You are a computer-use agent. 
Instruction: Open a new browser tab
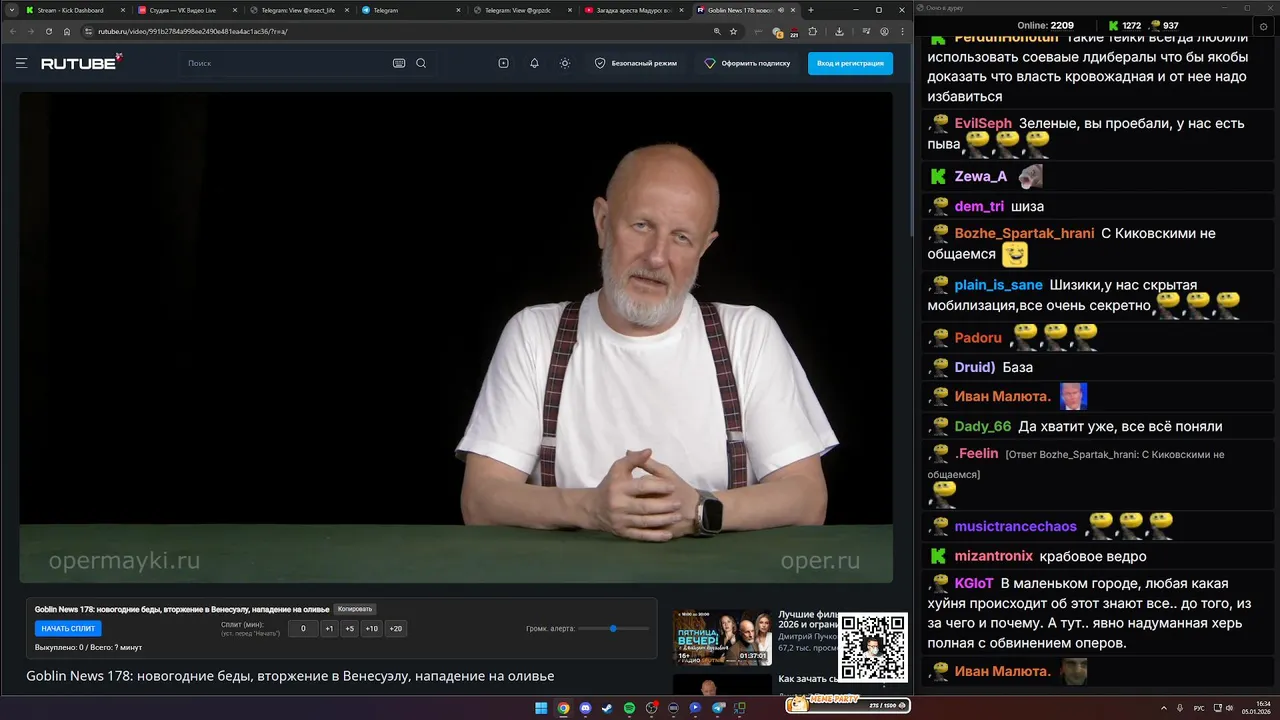click(x=811, y=10)
